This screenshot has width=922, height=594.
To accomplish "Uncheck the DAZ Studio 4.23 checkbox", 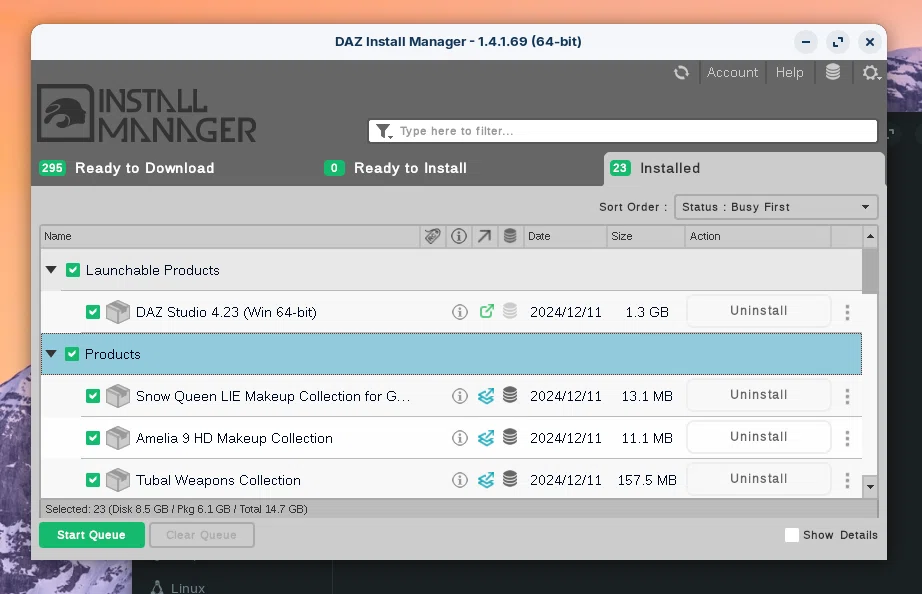I will coord(93,312).
